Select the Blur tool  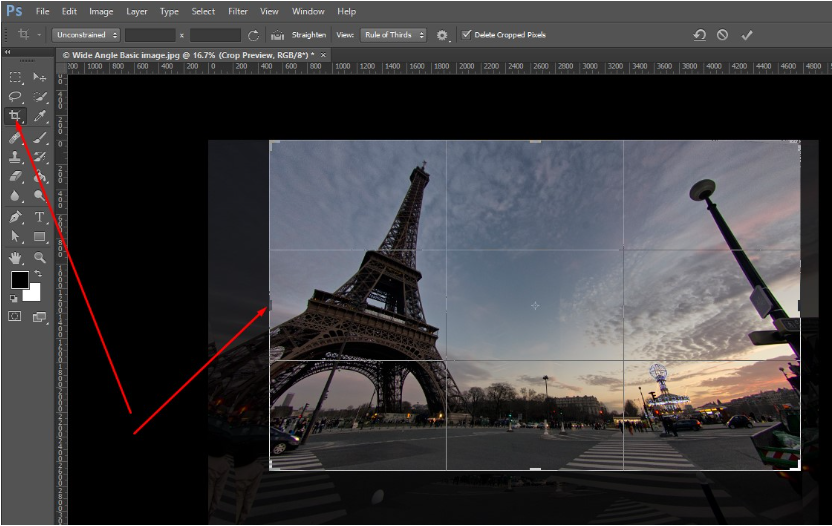15,196
